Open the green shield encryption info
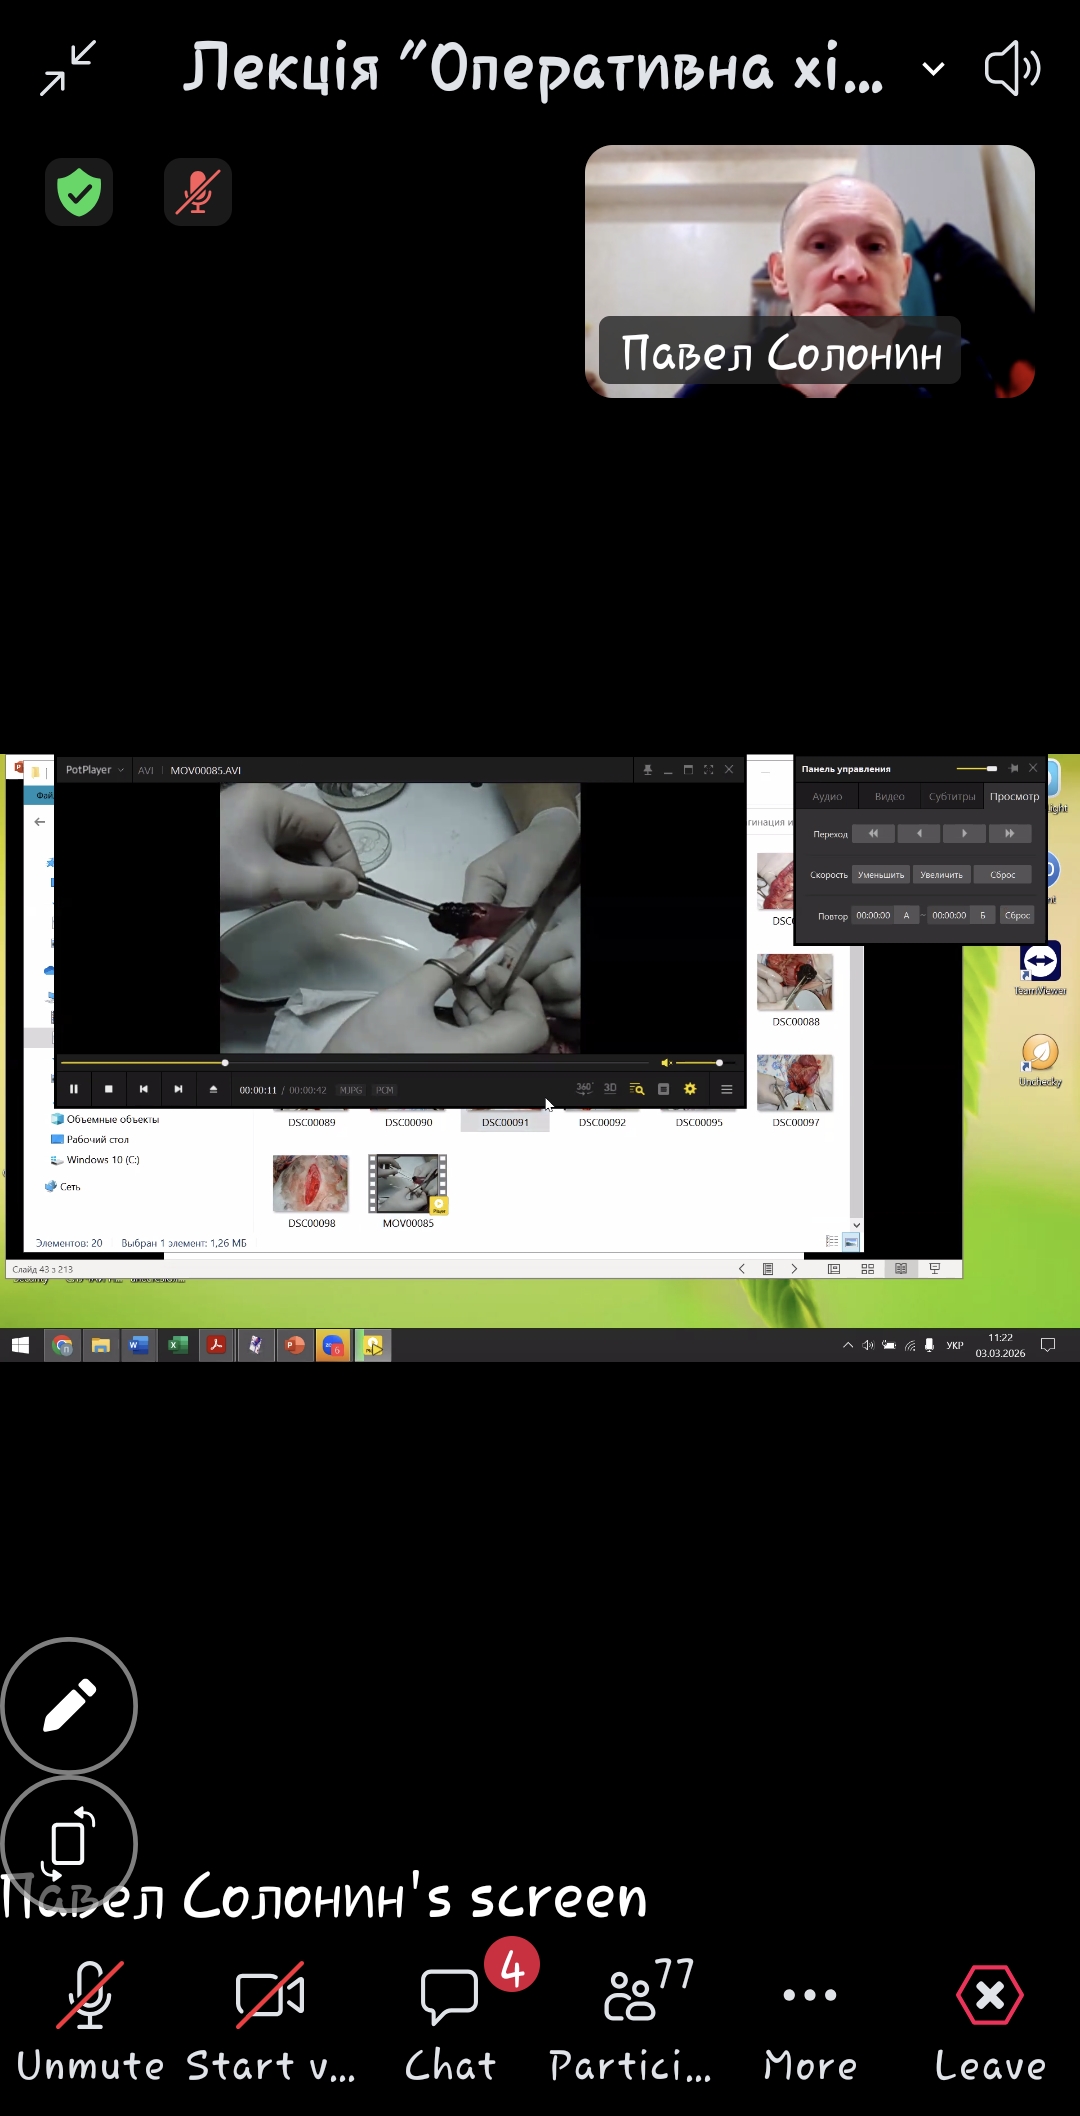The image size is (1080, 2116). click(x=79, y=192)
